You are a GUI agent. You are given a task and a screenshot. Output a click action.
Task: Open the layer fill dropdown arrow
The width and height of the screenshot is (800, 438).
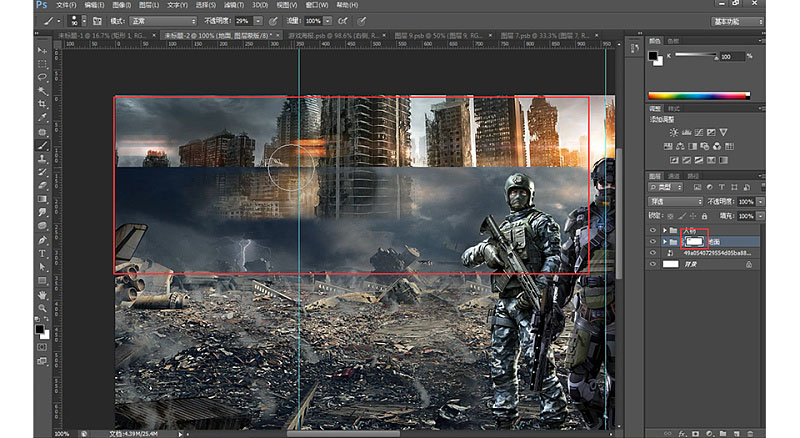[760, 216]
